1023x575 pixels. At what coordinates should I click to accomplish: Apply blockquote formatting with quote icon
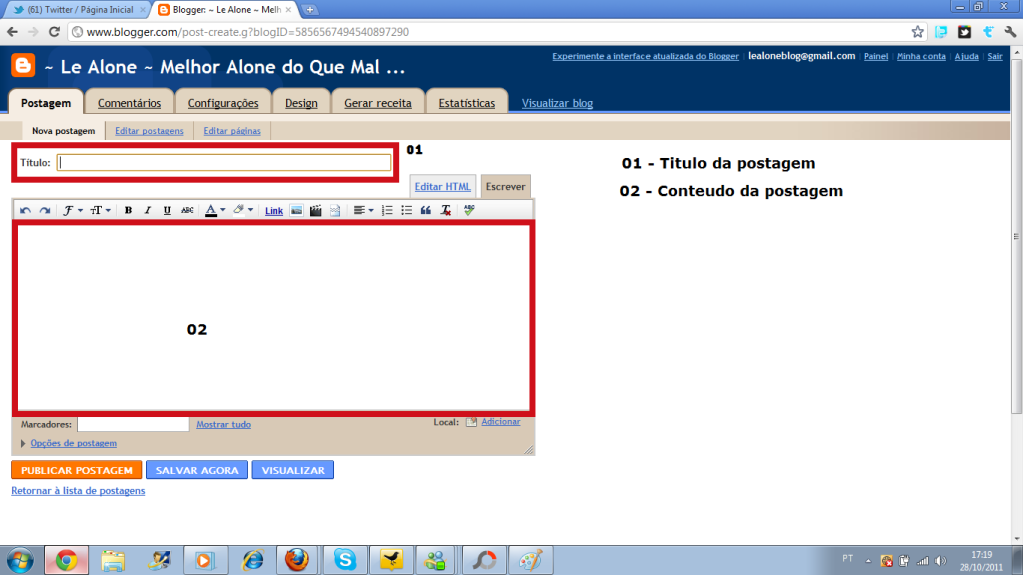click(425, 211)
